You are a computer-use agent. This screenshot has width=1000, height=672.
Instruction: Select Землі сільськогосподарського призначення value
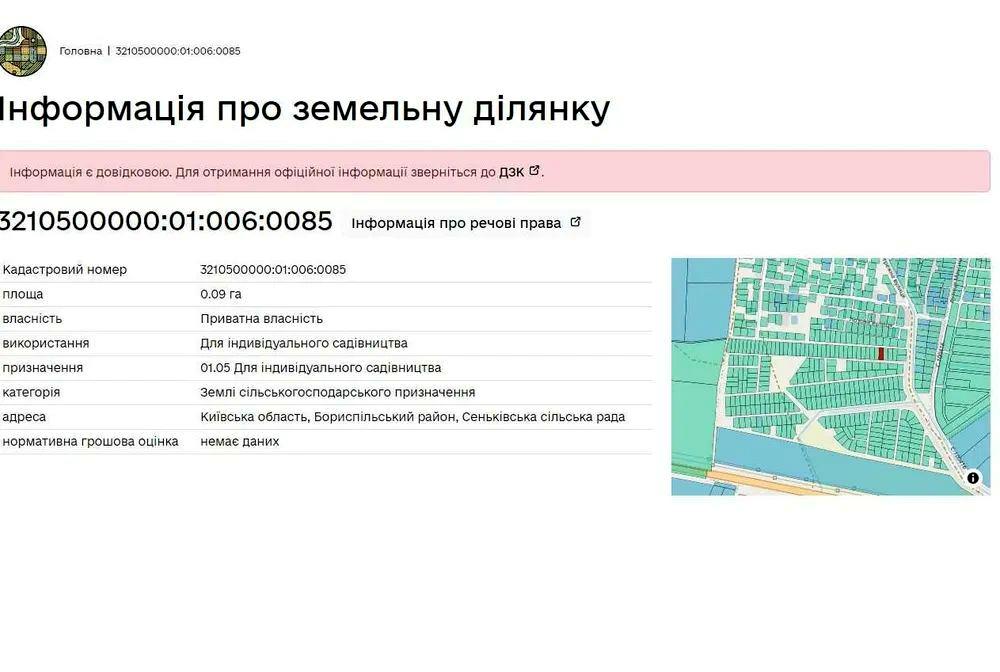click(x=337, y=392)
